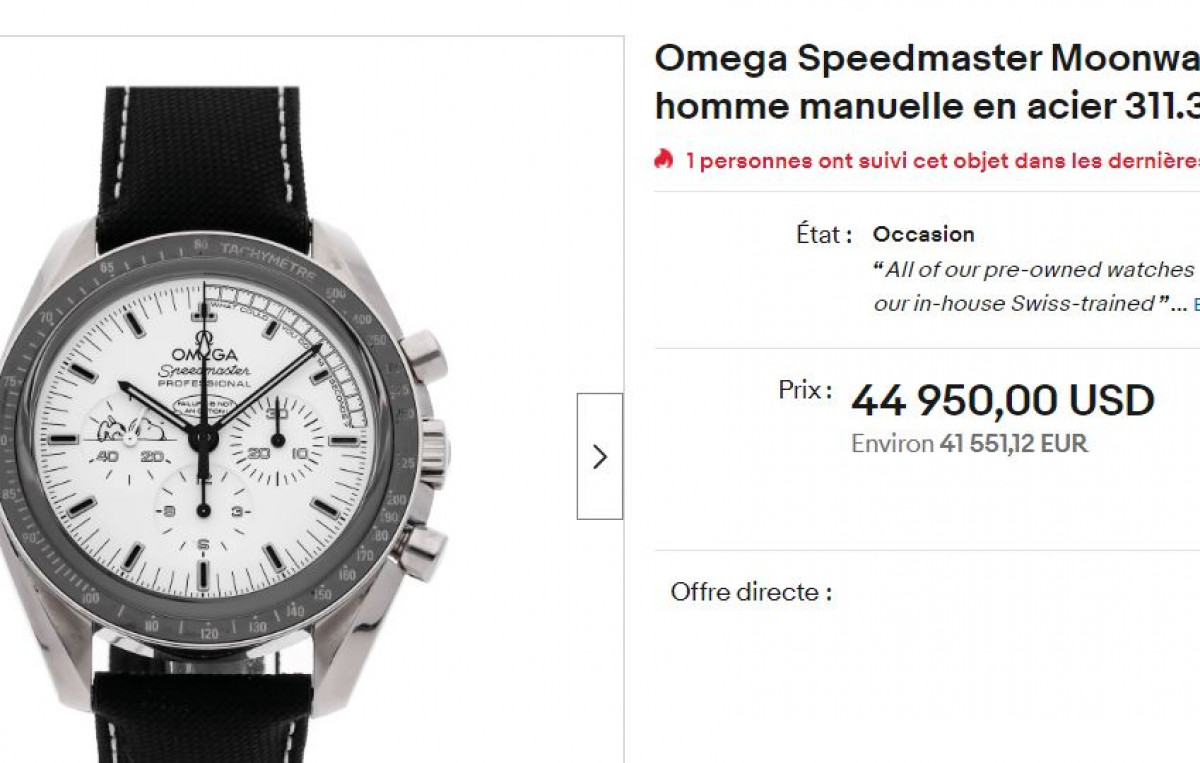The image size is (1200, 763).
Task: Click the Omega Speedmaster listing title
Action: click(926, 59)
